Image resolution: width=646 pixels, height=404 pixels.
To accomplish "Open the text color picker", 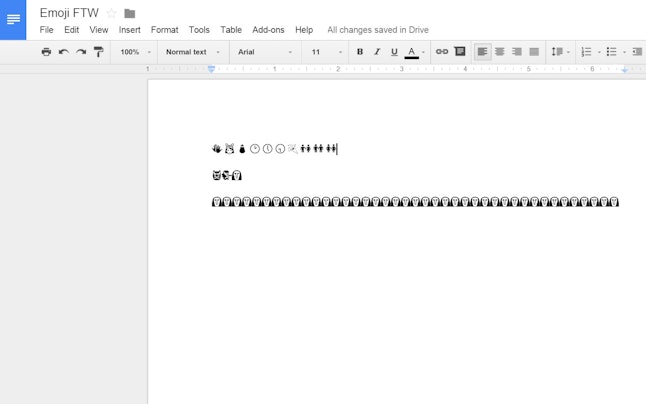I will [x=414, y=52].
